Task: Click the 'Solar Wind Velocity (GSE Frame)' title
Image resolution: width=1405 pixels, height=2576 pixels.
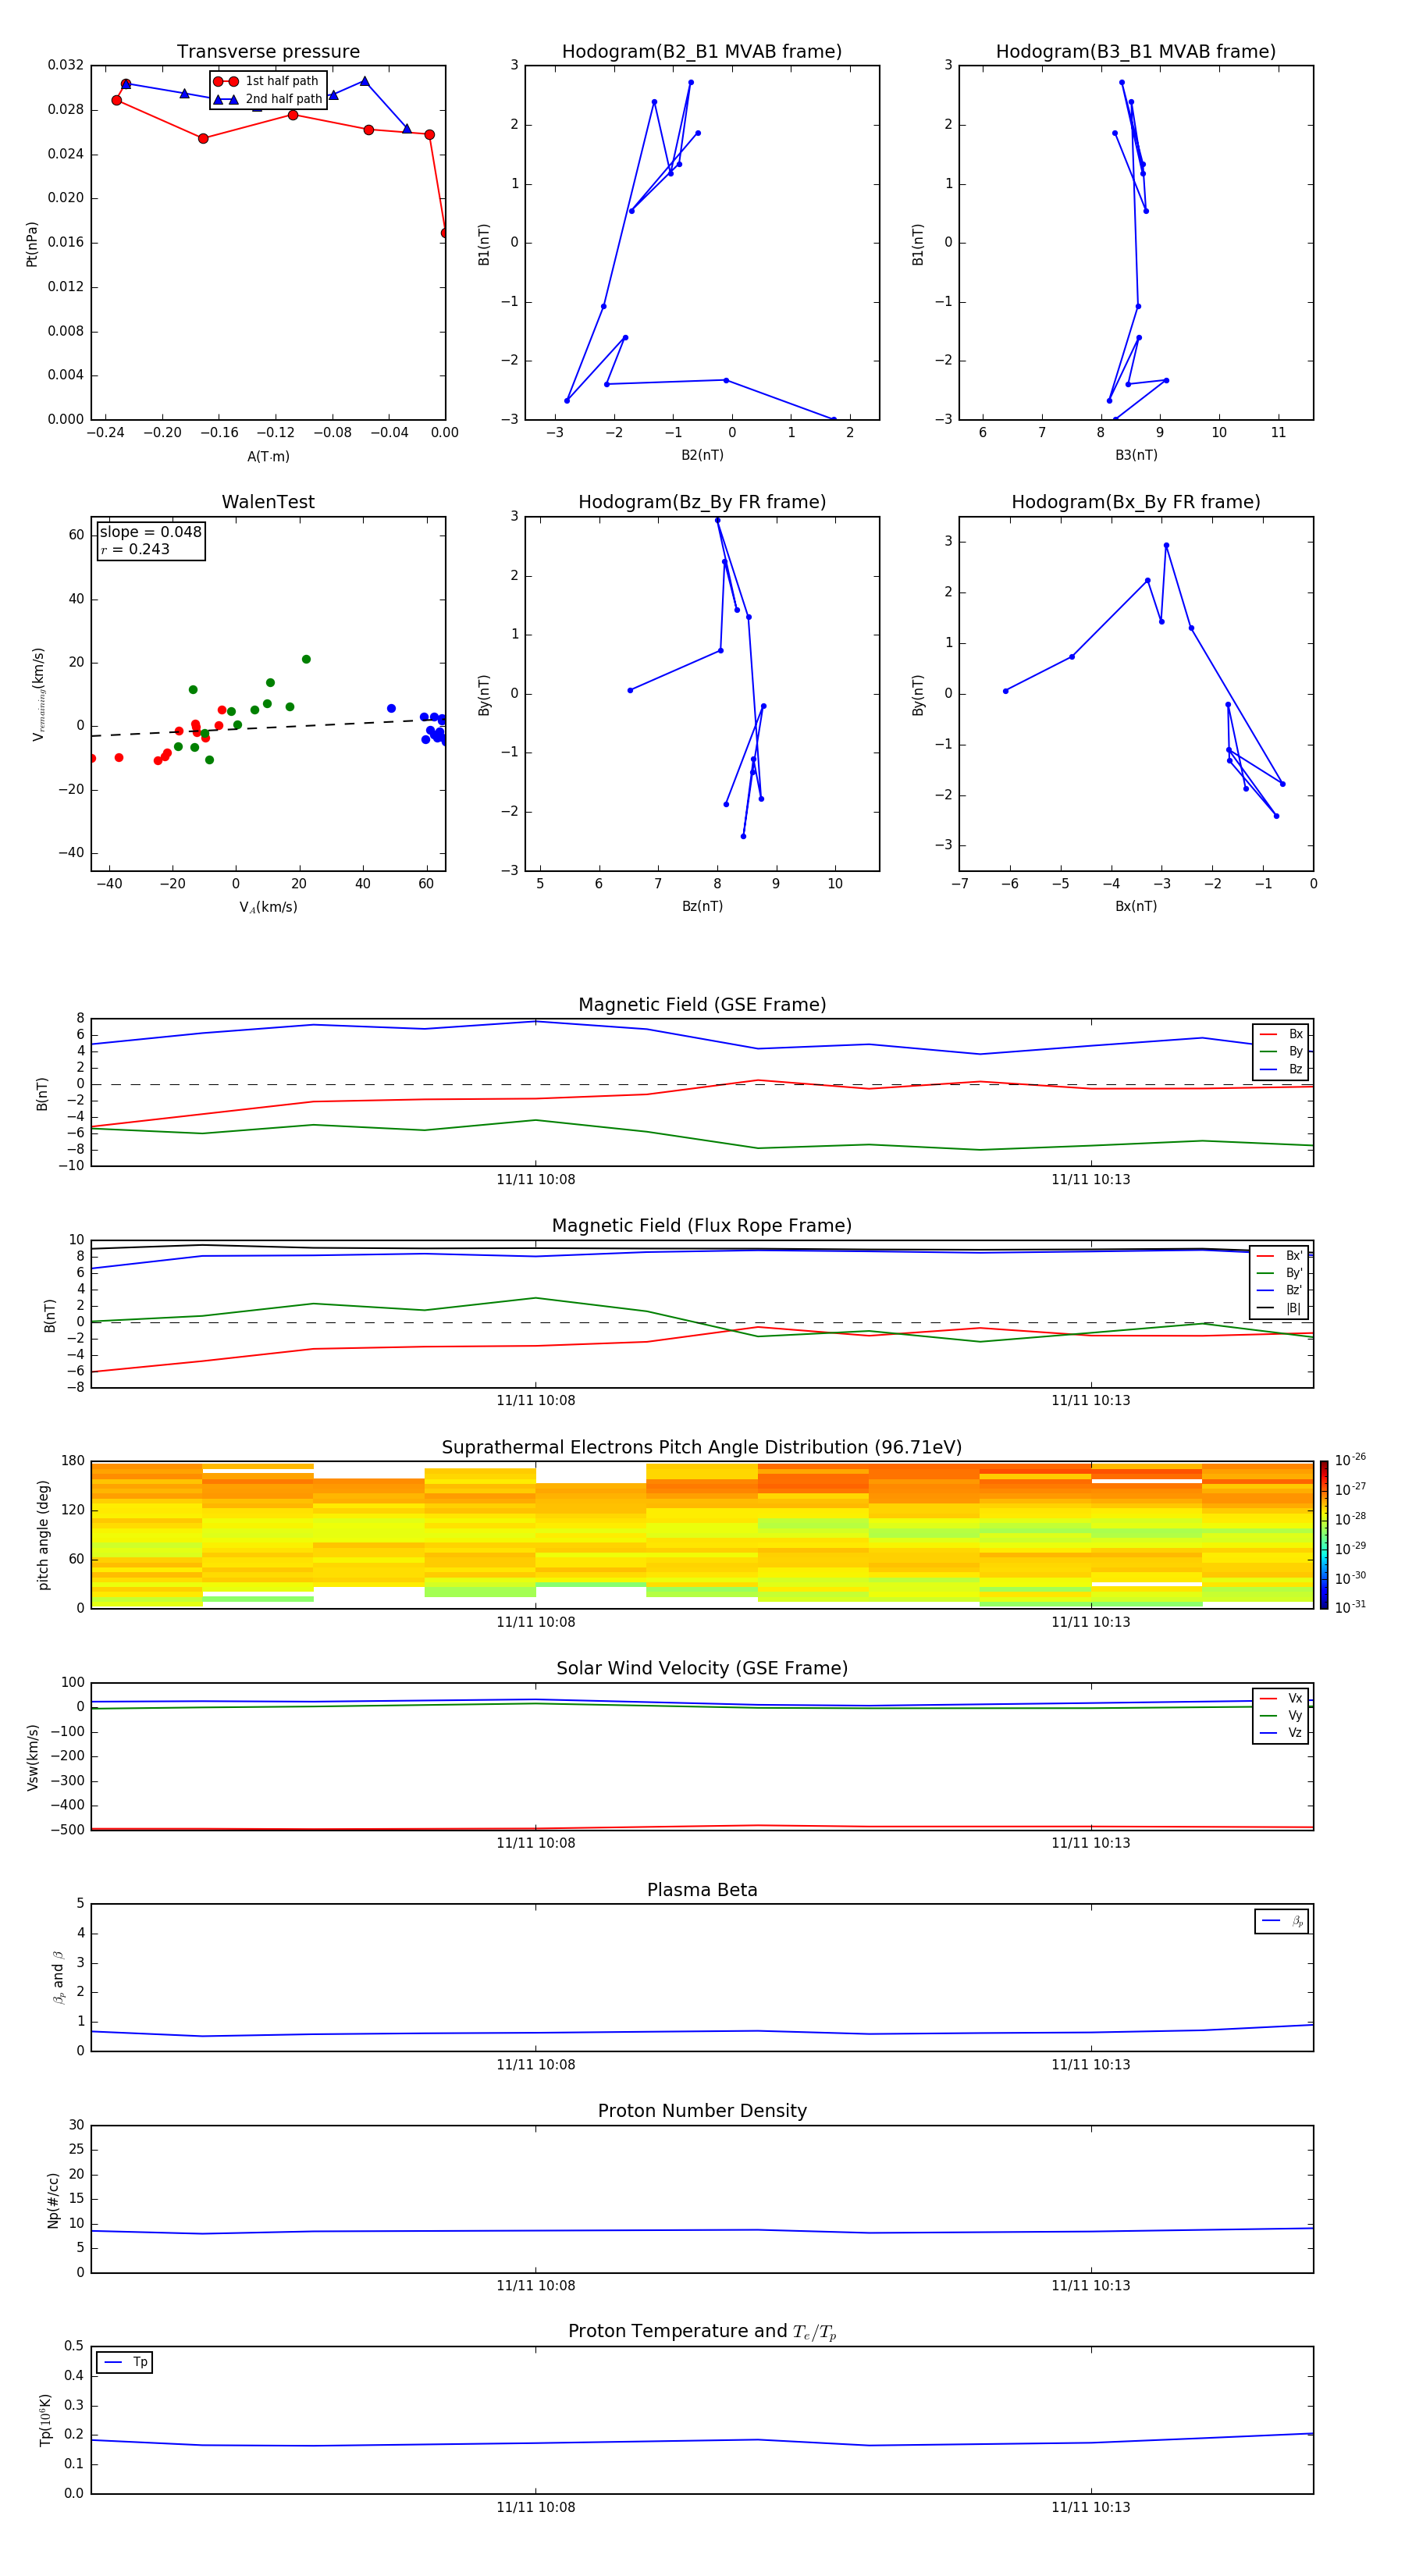Action: [x=702, y=1669]
